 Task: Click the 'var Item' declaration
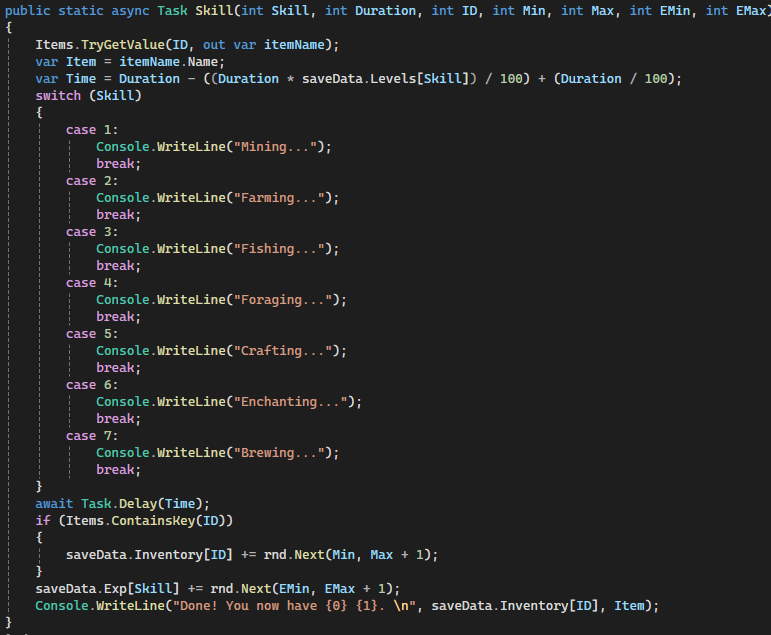point(65,62)
